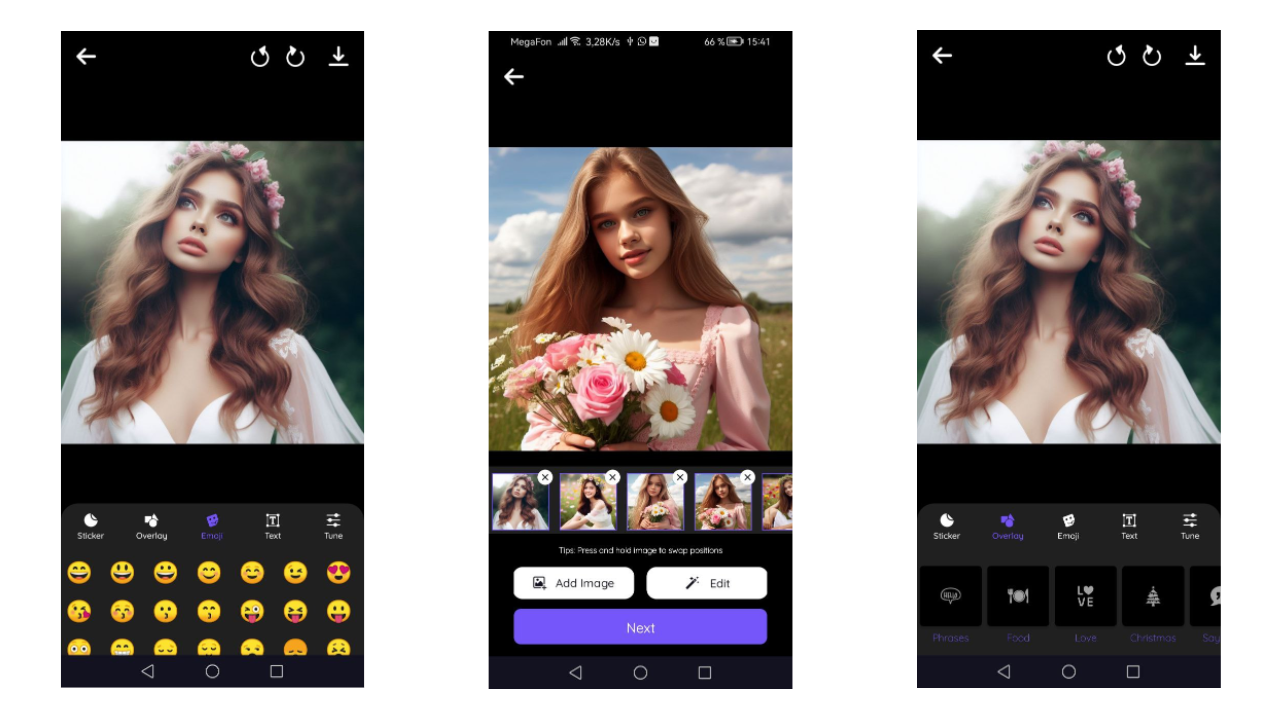Select the Sticker tool
Image resolution: width=1280 pixels, height=720 pixels.
pos(90,527)
